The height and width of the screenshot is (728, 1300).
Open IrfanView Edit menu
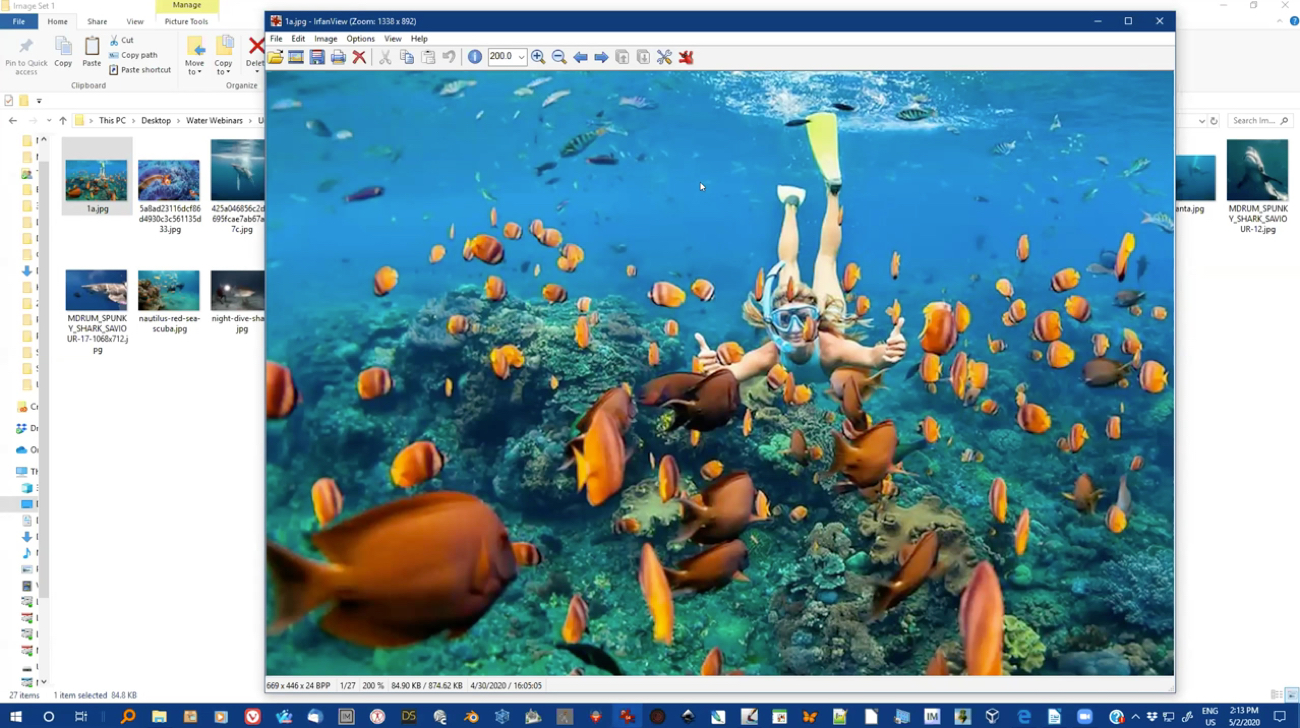coord(298,39)
